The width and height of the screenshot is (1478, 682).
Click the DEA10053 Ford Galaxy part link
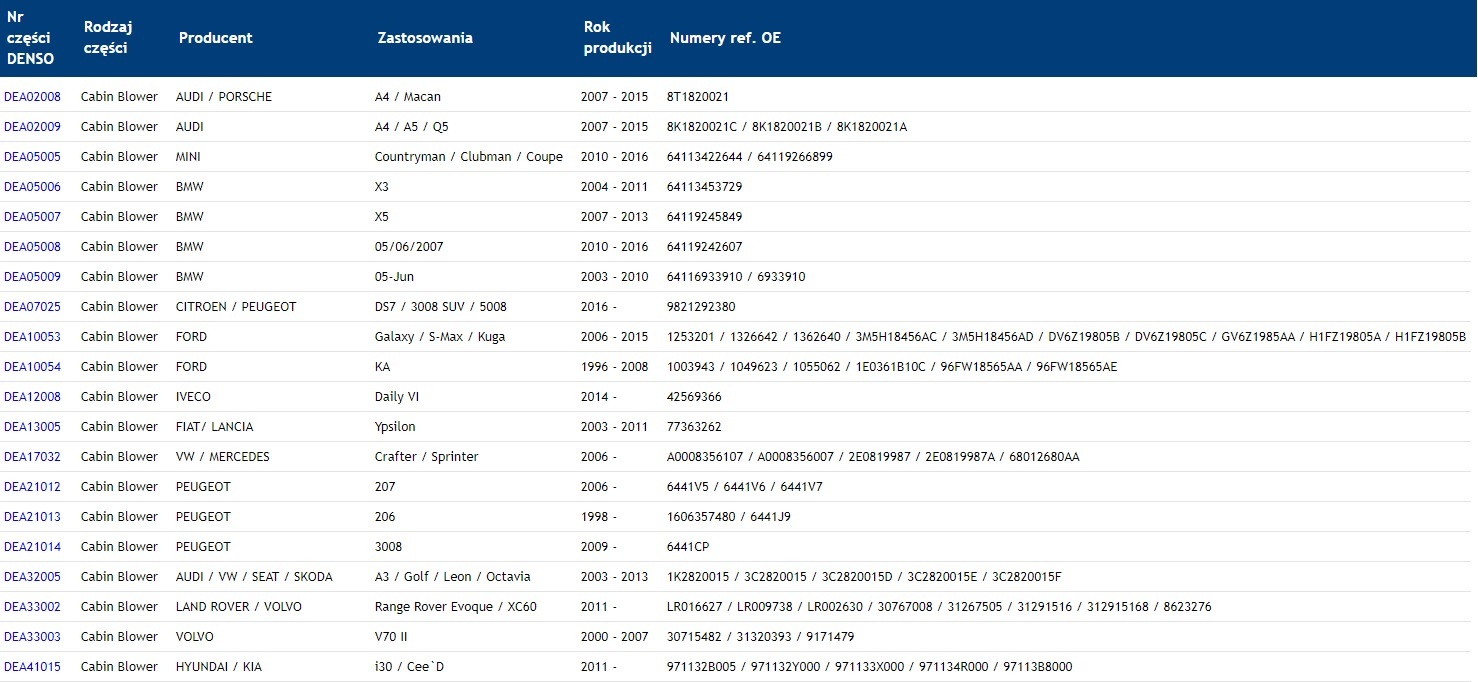[x=32, y=337]
